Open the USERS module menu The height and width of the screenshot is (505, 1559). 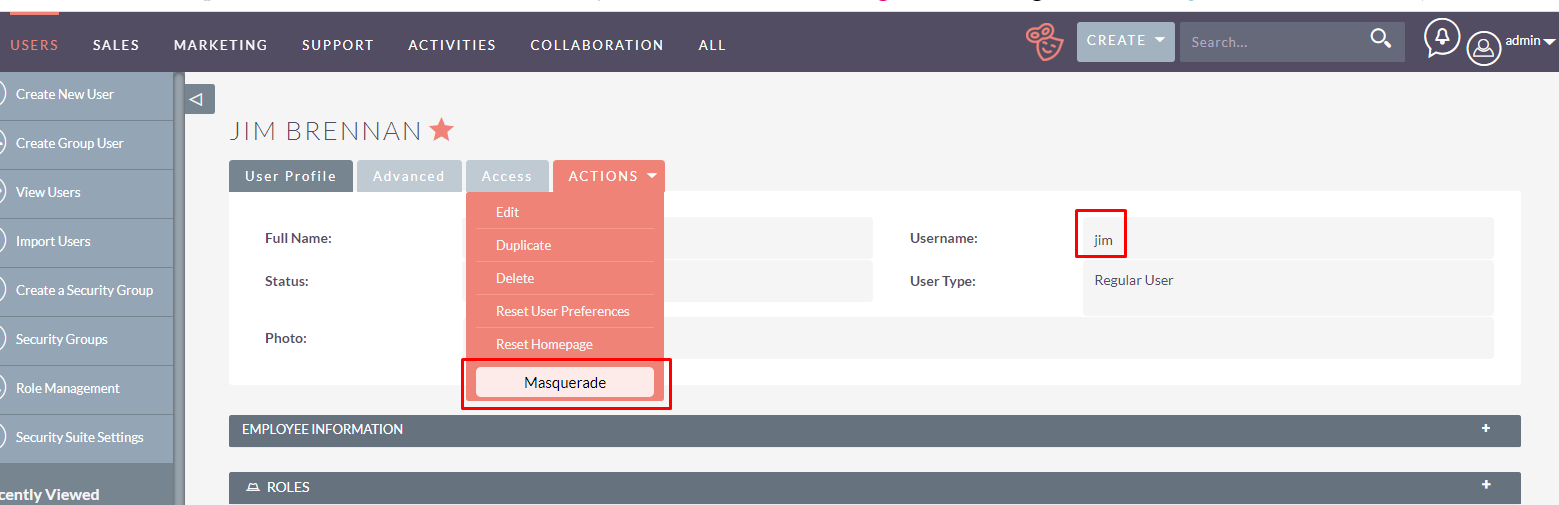tap(34, 45)
